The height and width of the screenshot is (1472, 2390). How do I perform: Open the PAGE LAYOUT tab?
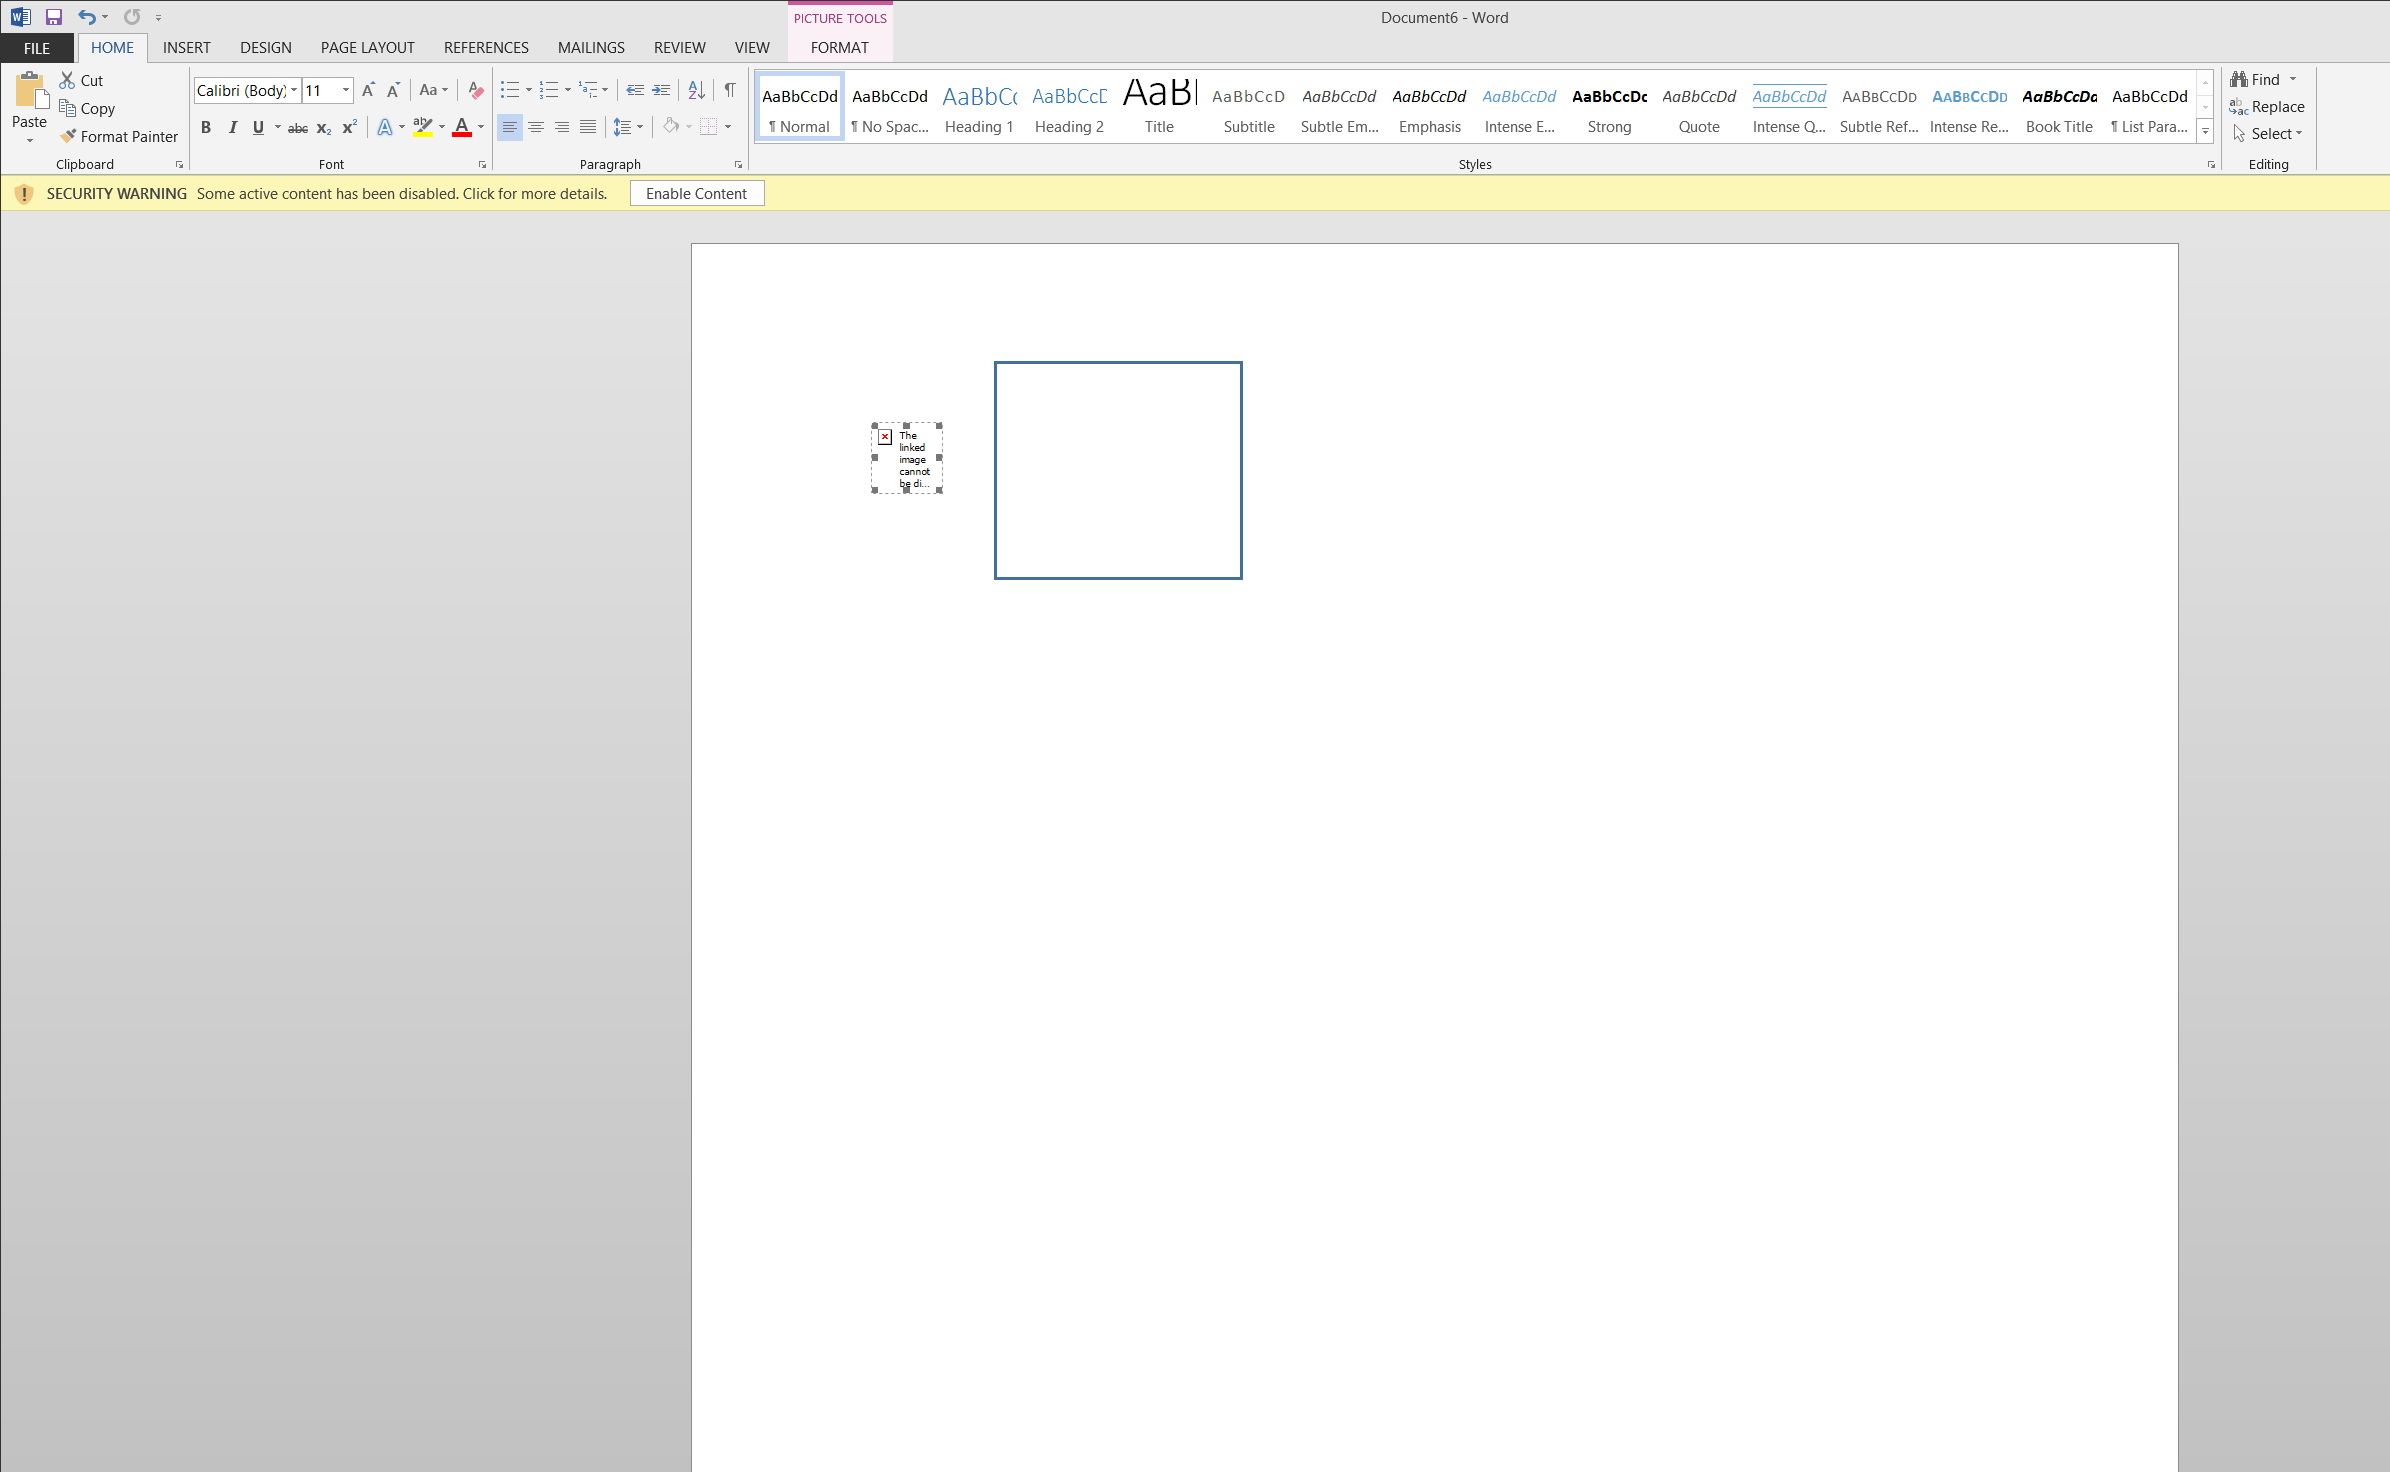(x=367, y=47)
